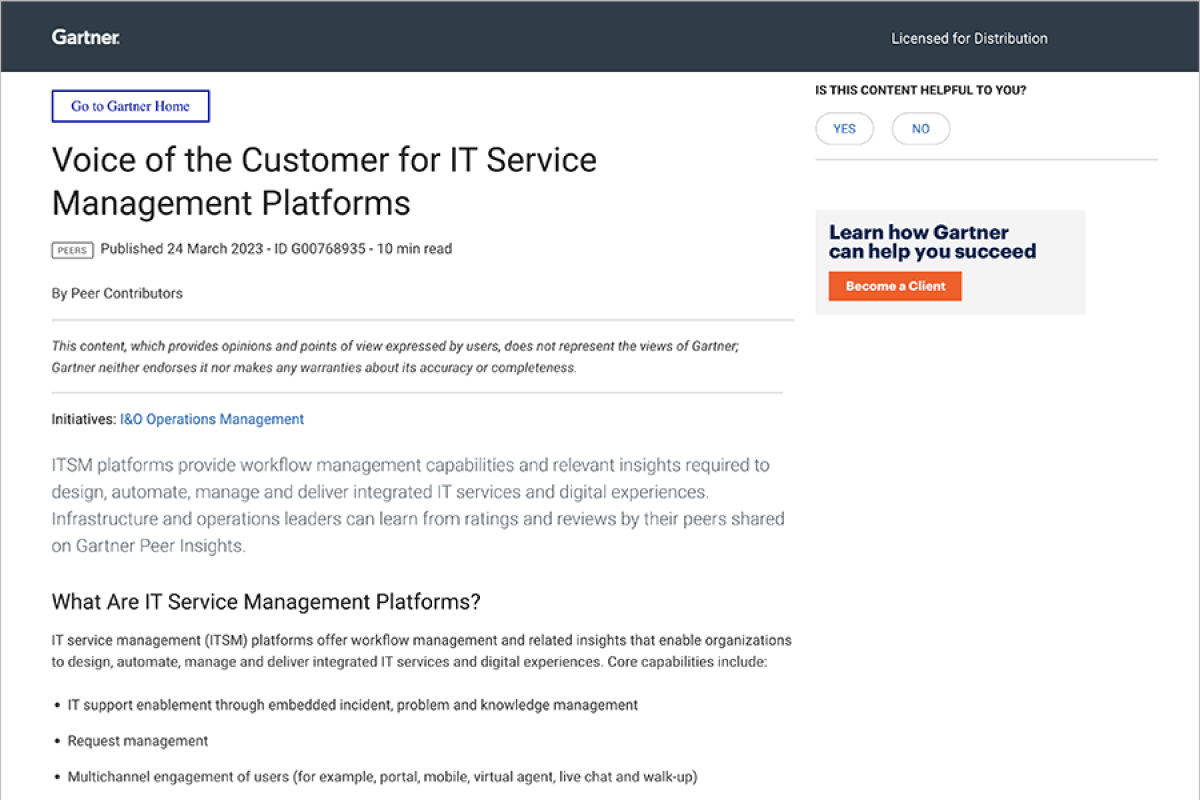
Task: Click the Request management bullet
Action: tap(138, 741)
